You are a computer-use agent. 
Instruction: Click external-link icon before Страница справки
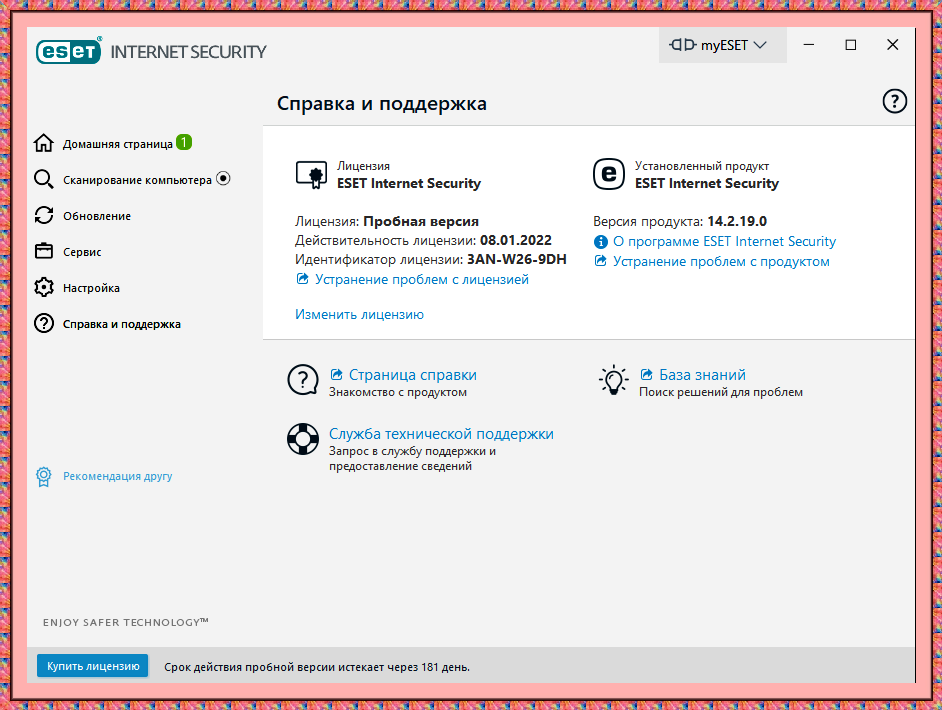[336, 374]
